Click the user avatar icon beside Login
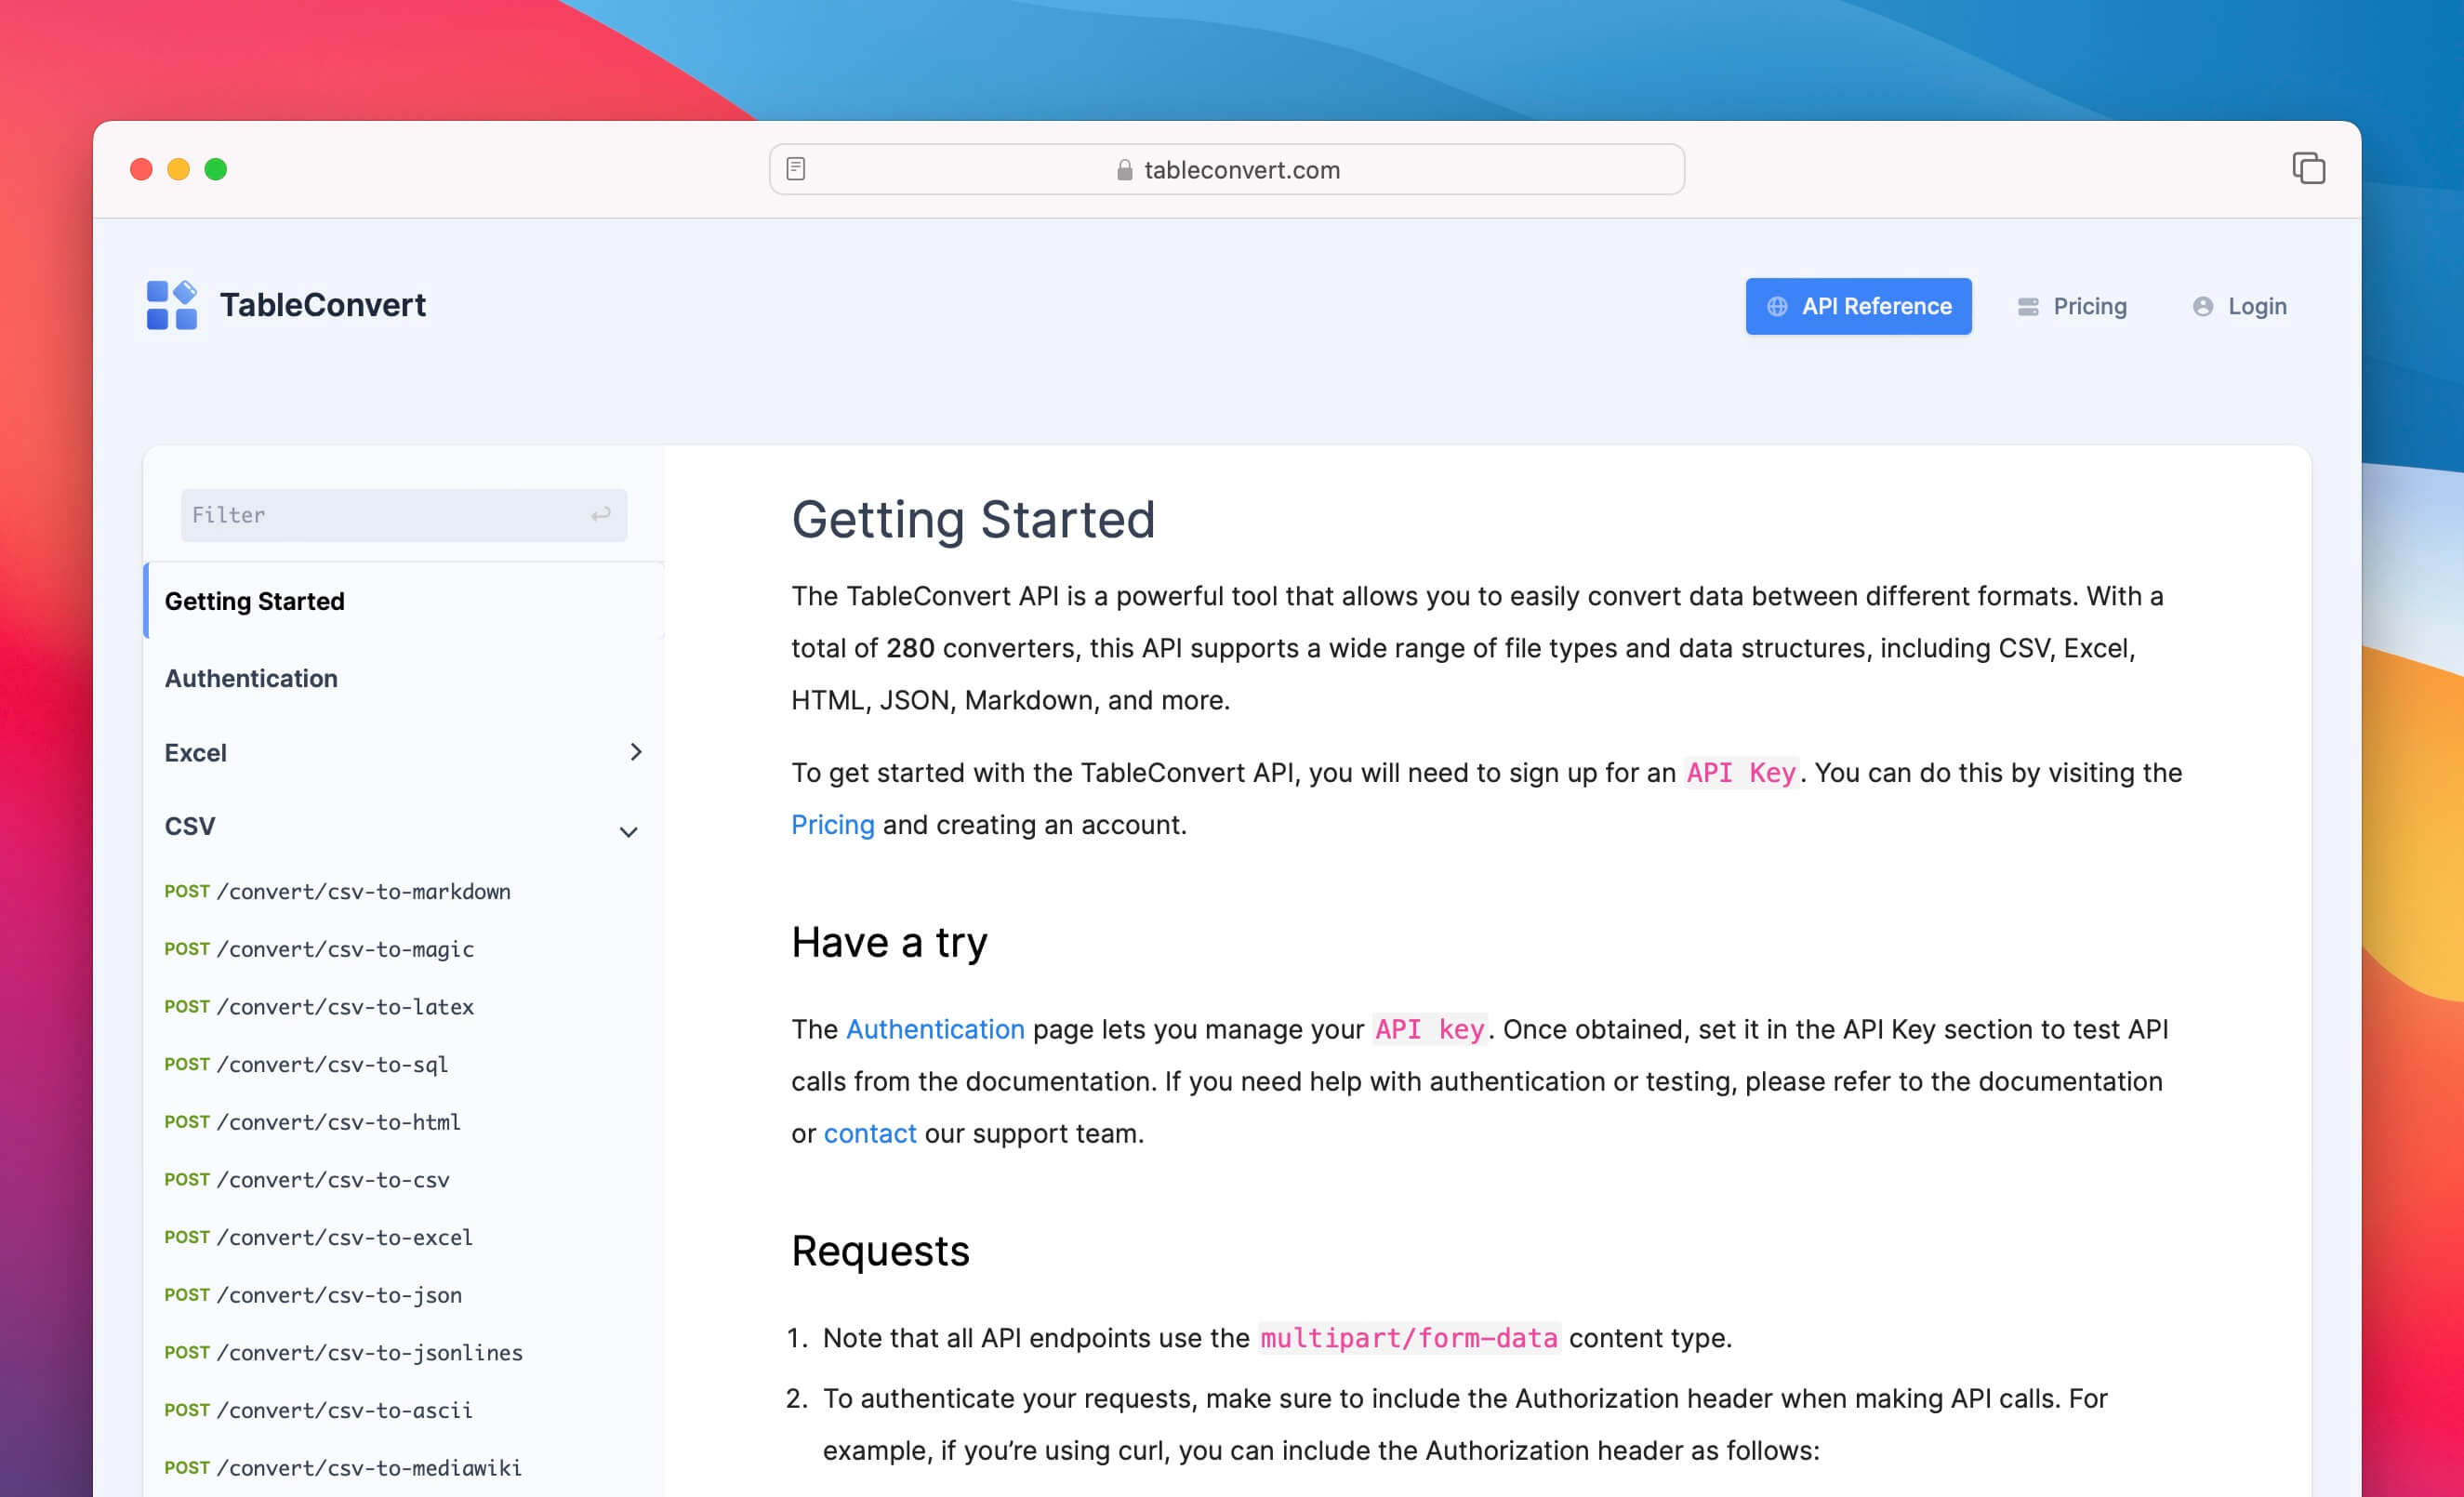The height and width of the screenshot is (1497, 2464). point(2202,306)
